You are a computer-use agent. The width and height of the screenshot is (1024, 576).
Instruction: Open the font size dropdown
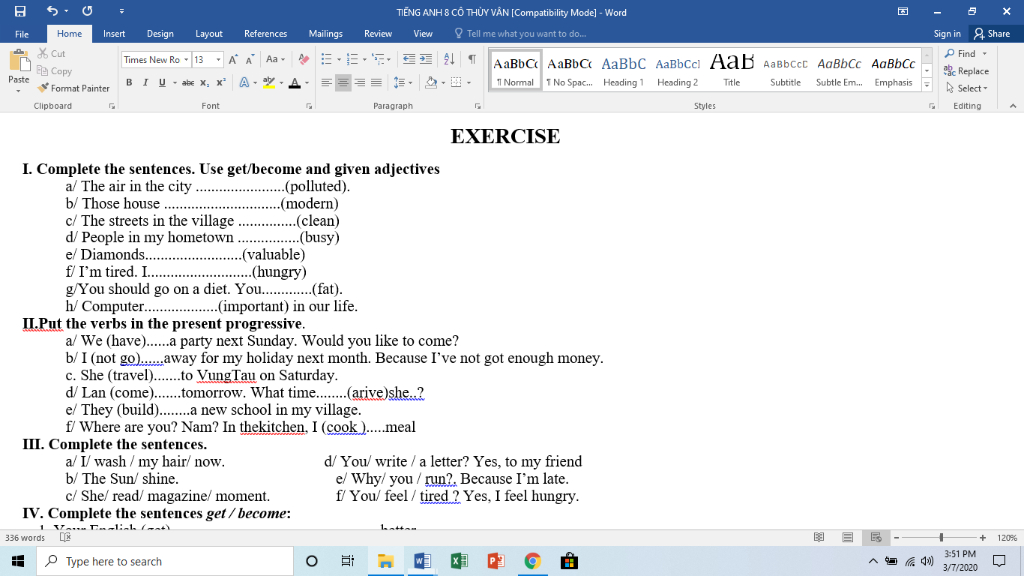pyautogui.click(x=218, y=59)
